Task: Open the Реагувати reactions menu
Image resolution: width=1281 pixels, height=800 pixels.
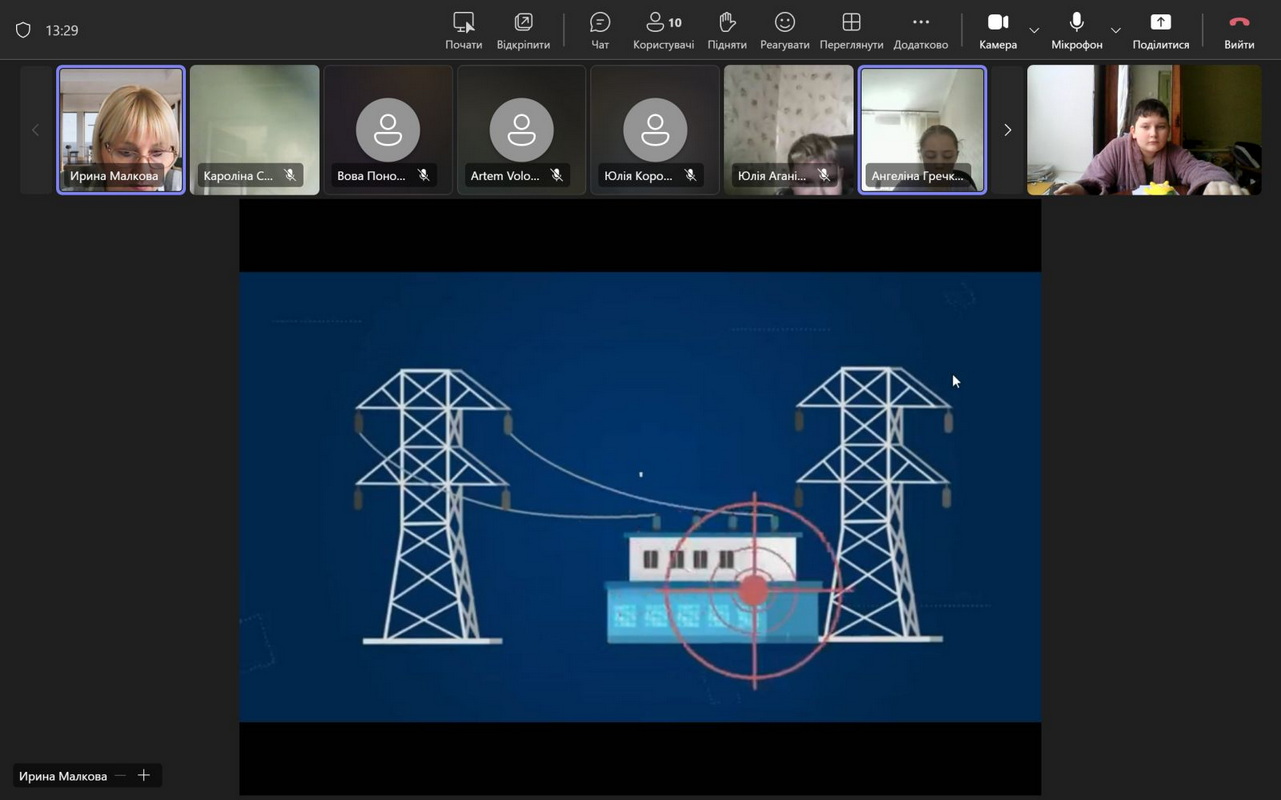Action: pyautogui.click(x=784, y=30)
